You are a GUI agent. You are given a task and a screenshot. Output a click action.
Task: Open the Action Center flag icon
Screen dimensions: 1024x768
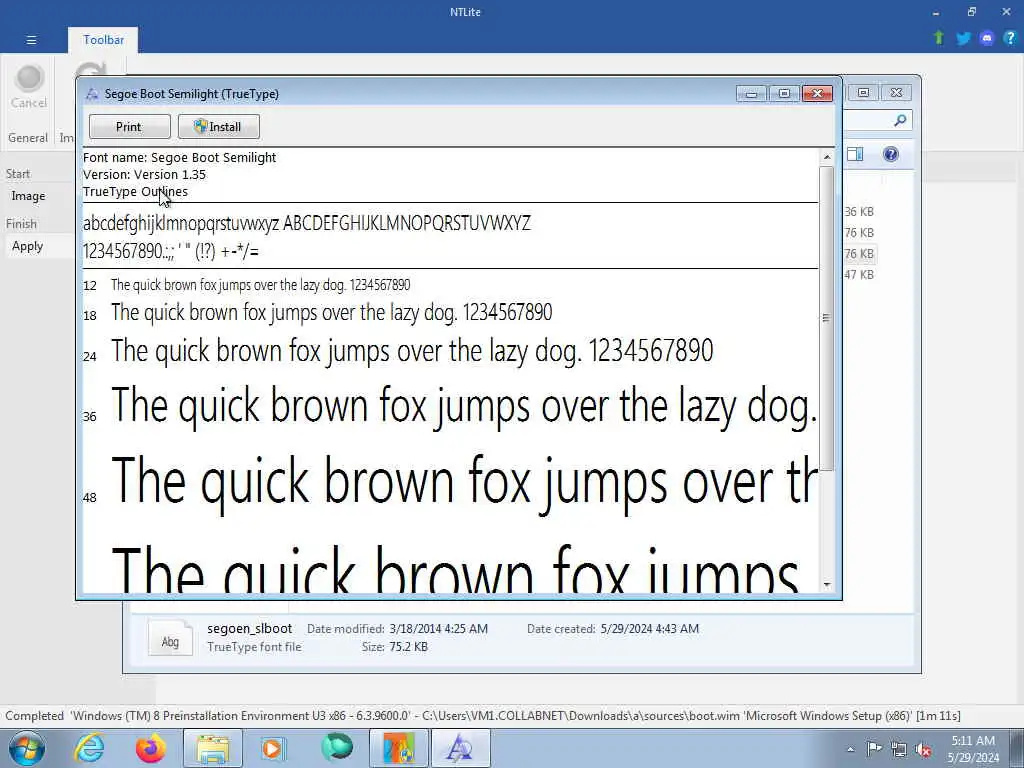pyautogui.click(x=874, y=749)
